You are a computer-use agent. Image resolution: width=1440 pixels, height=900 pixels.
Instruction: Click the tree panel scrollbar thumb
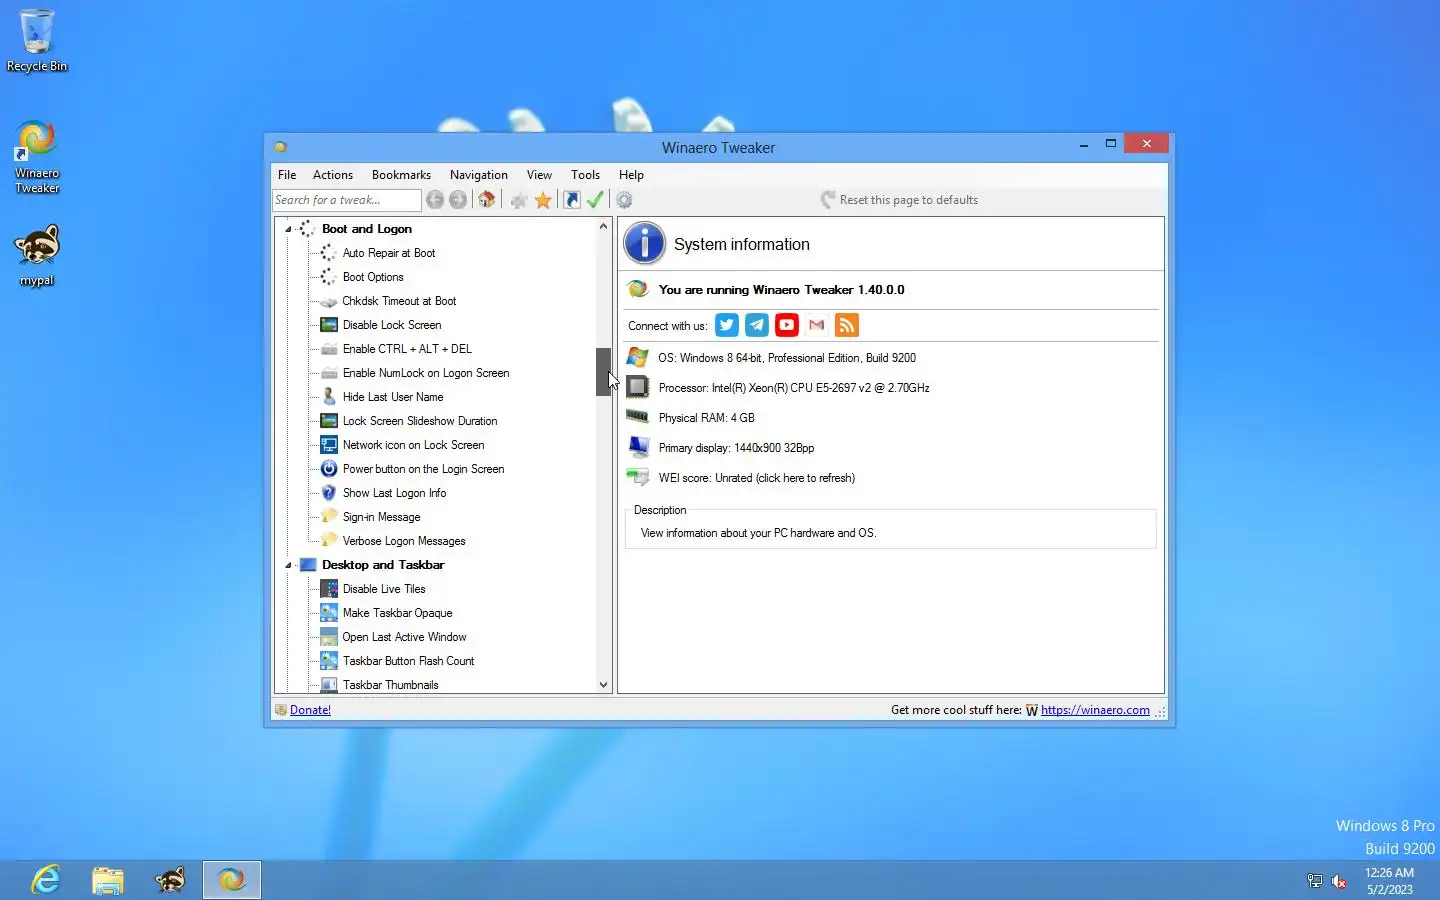click(x=603, y=372)
